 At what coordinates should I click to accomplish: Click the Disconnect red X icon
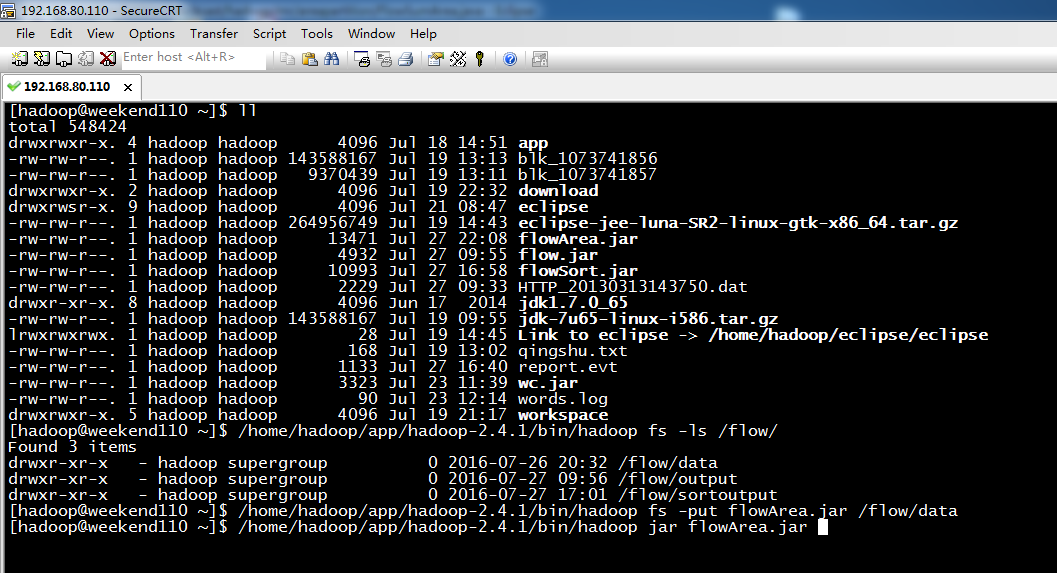click(108, 59)
